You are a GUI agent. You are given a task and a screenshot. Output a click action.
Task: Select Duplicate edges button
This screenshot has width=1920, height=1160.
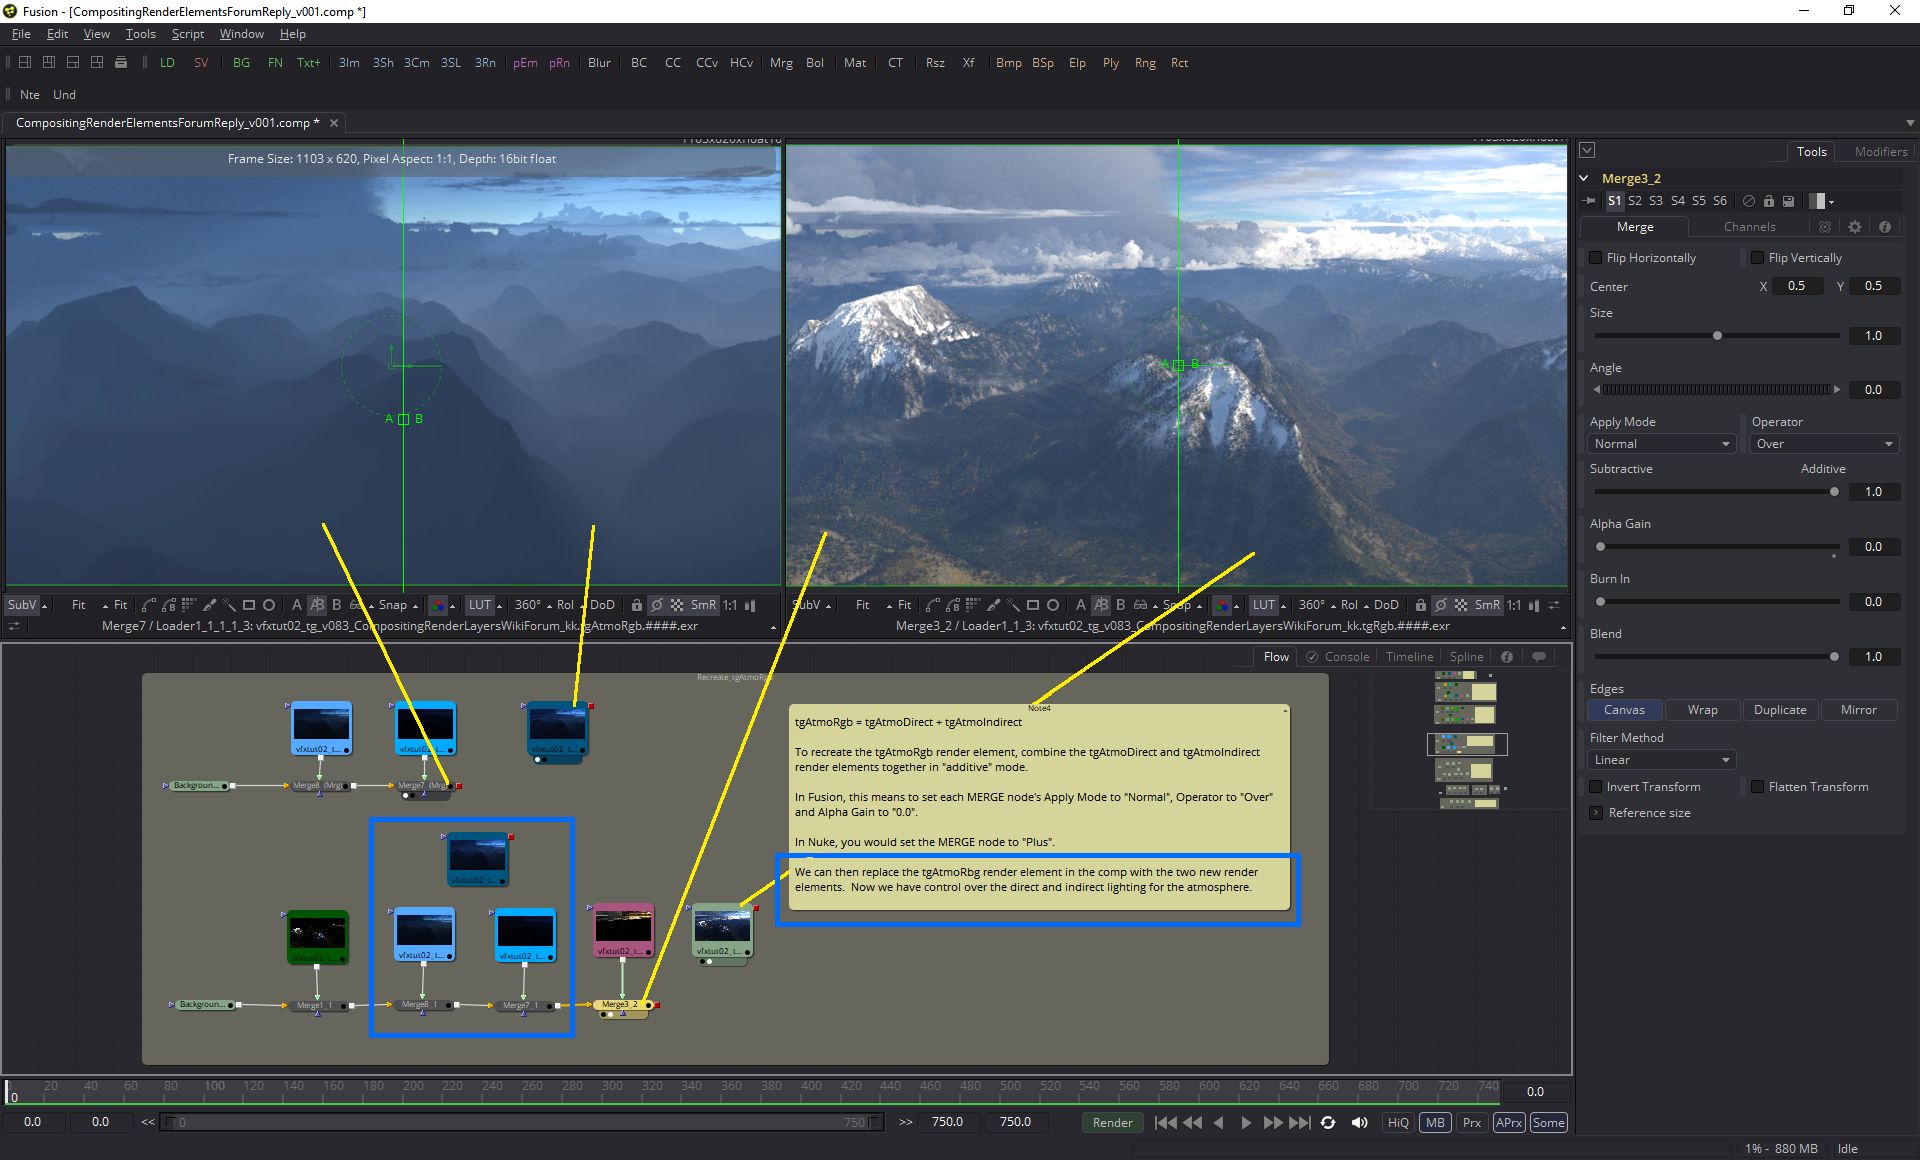1780,710
